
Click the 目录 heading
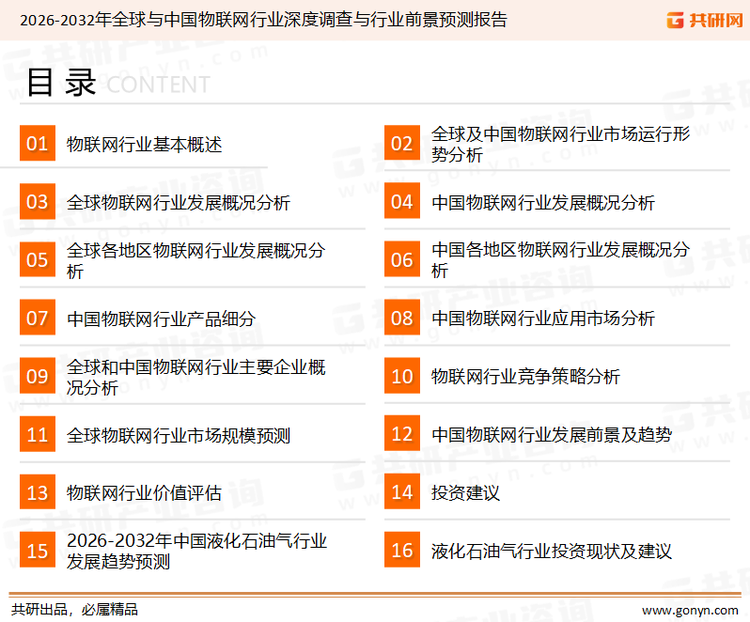click(61, 82)
